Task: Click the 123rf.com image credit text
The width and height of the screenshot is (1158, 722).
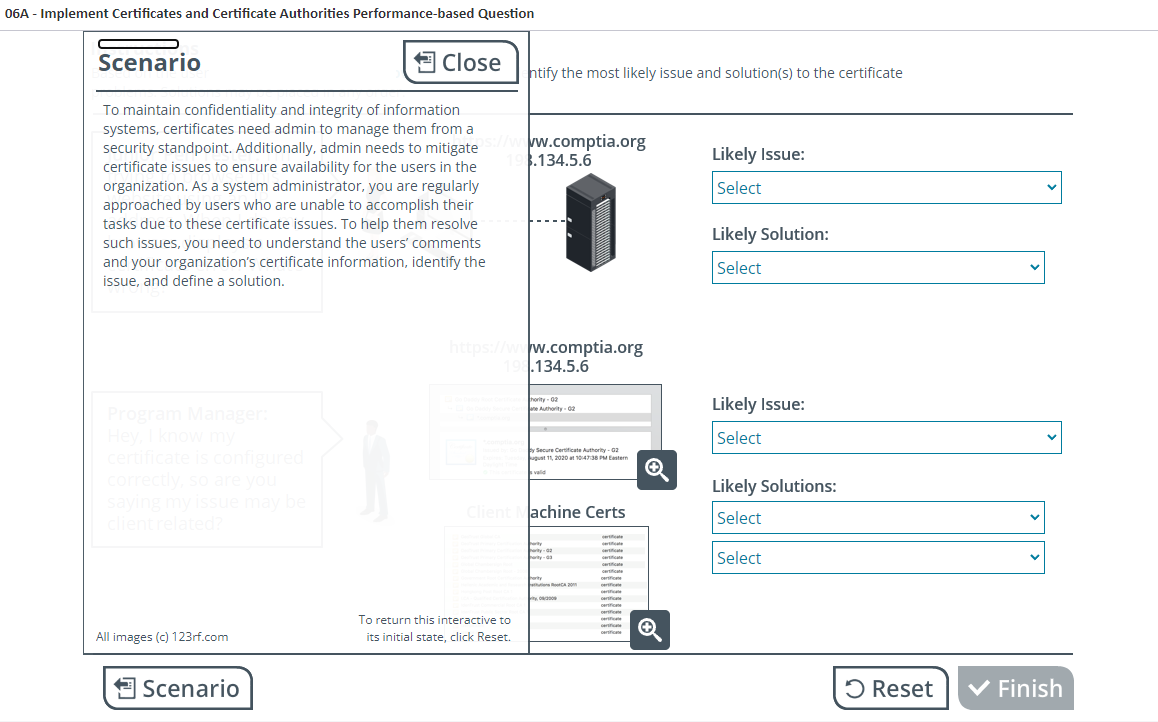Action: (x=162, y=637)
